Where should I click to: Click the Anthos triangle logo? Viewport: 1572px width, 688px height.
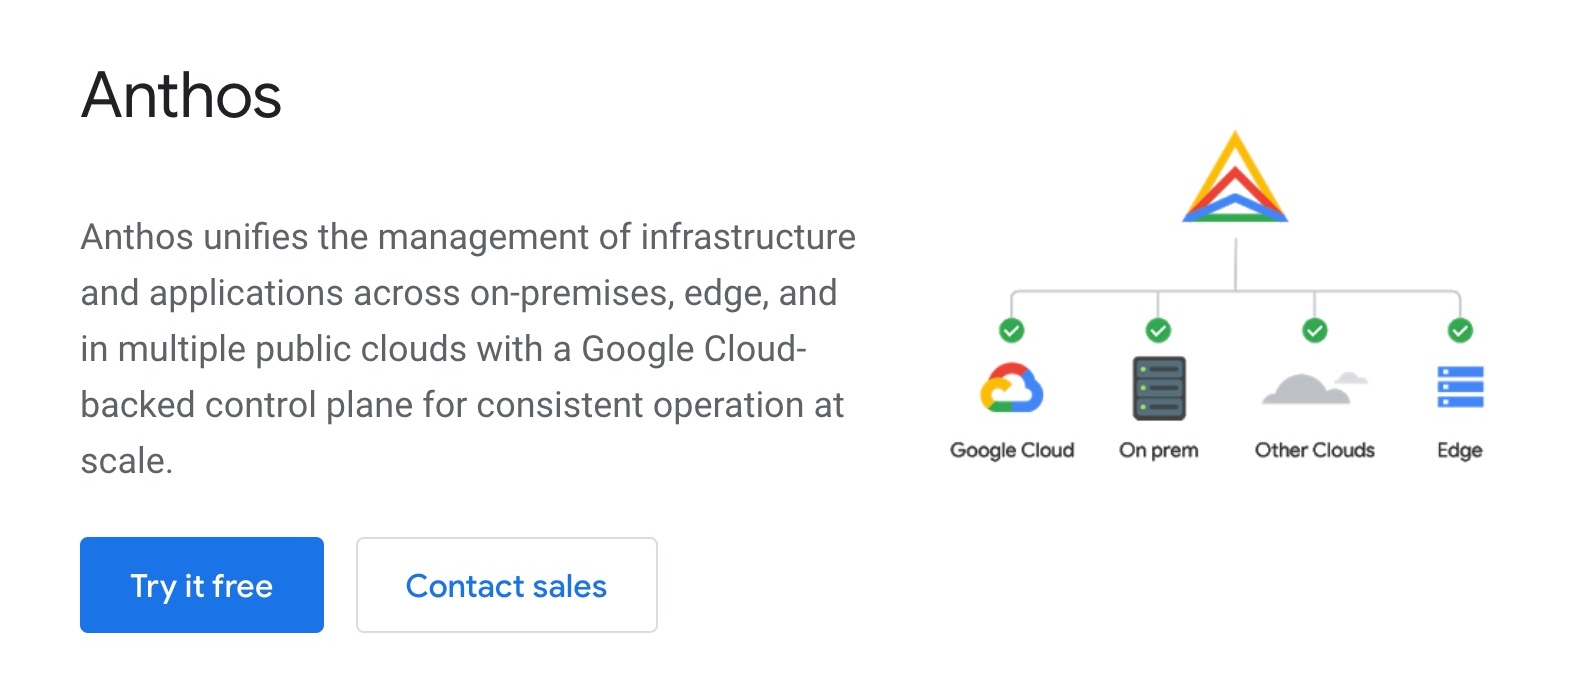point(1235,178)
